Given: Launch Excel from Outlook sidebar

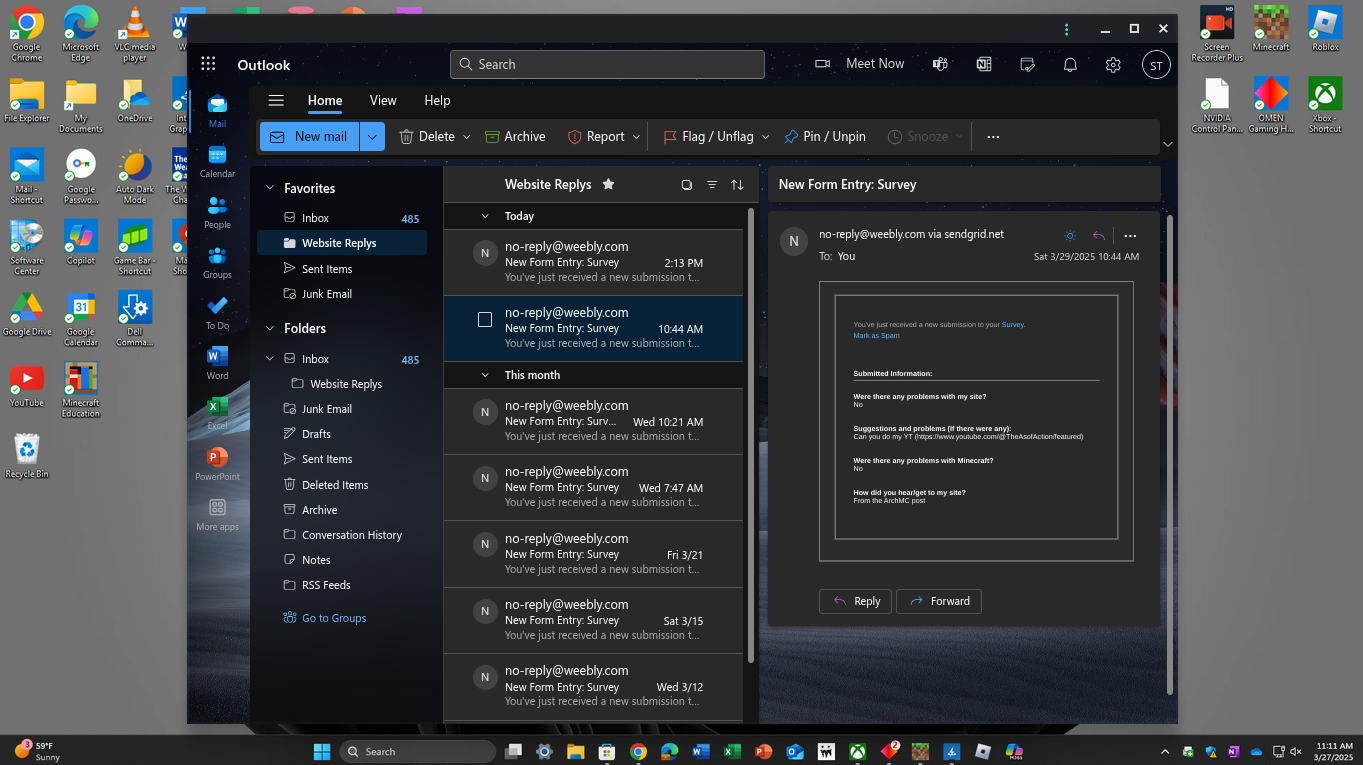Looking at the screenshot, I should tap(217, 413).
